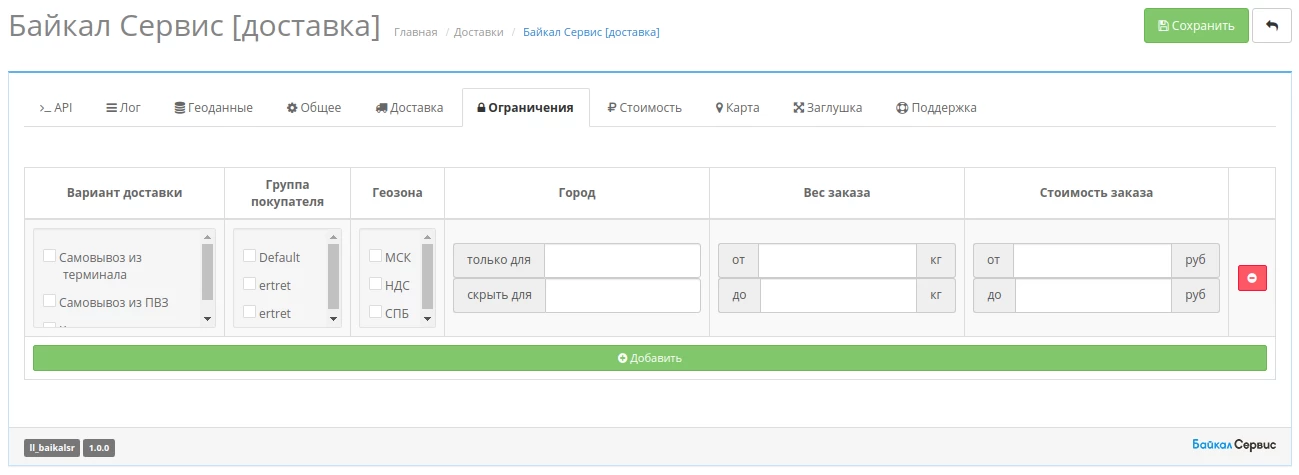Tick the first ertret checkbox

click(x=249, y=285)
